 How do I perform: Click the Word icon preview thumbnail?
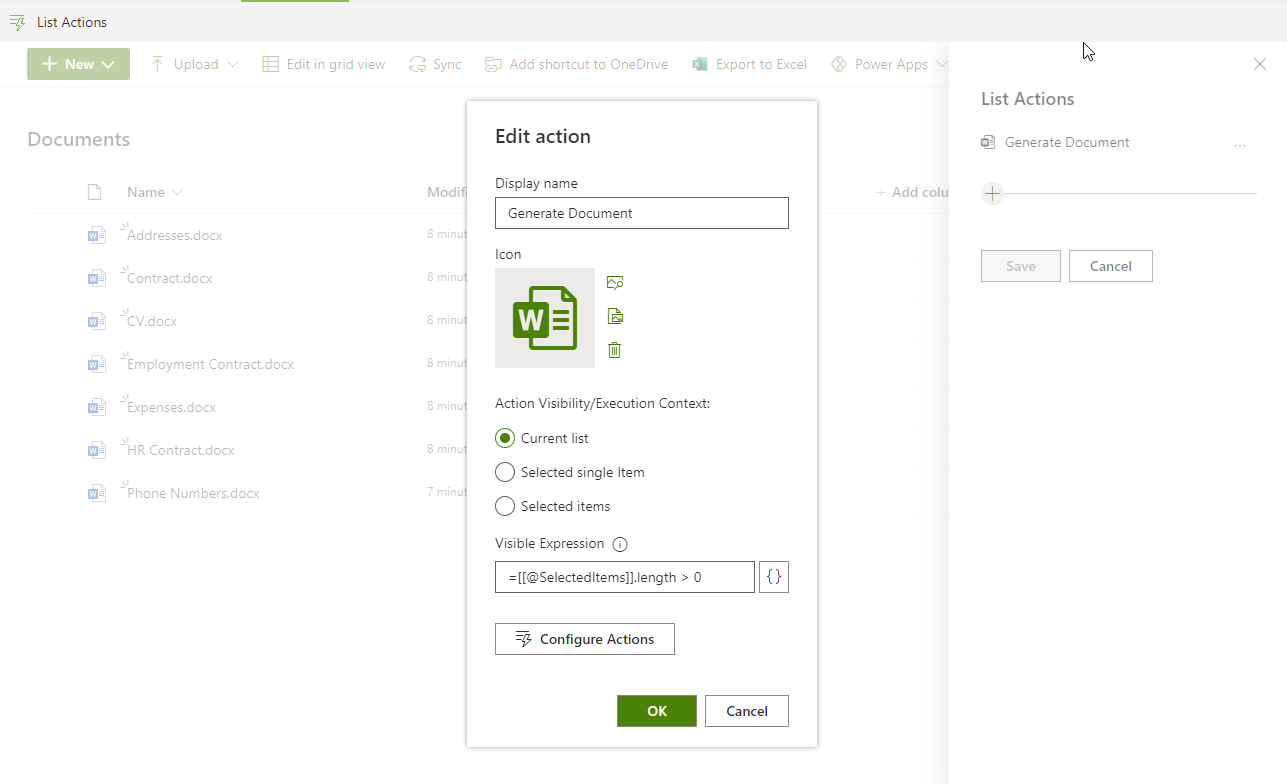[x=544, y=318]
